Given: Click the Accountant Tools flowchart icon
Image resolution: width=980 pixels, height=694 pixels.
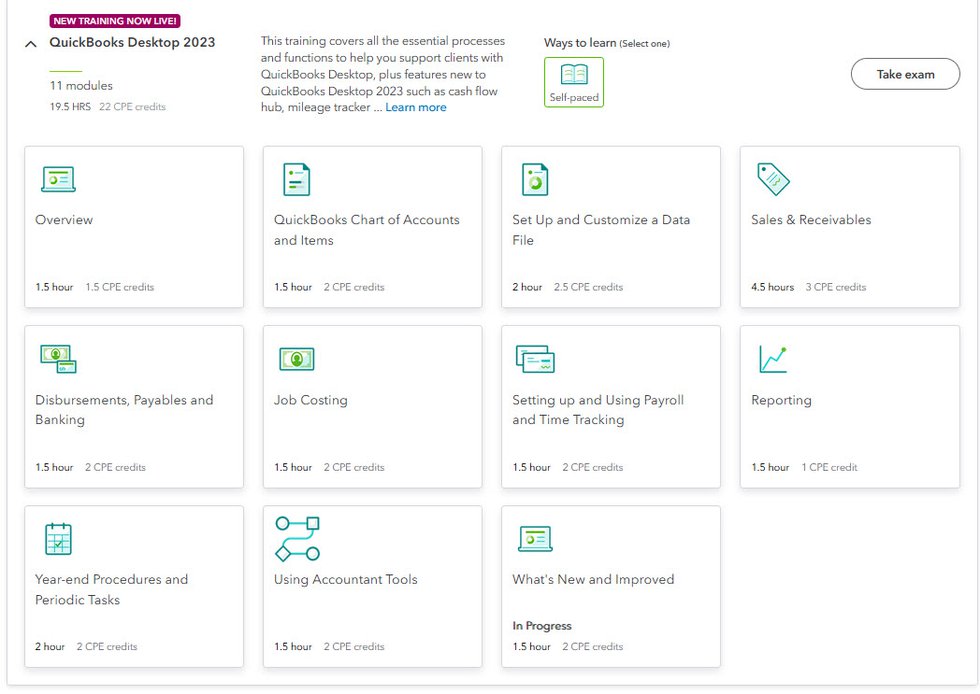Looking at the screenshot, I should tap(297, 539).
